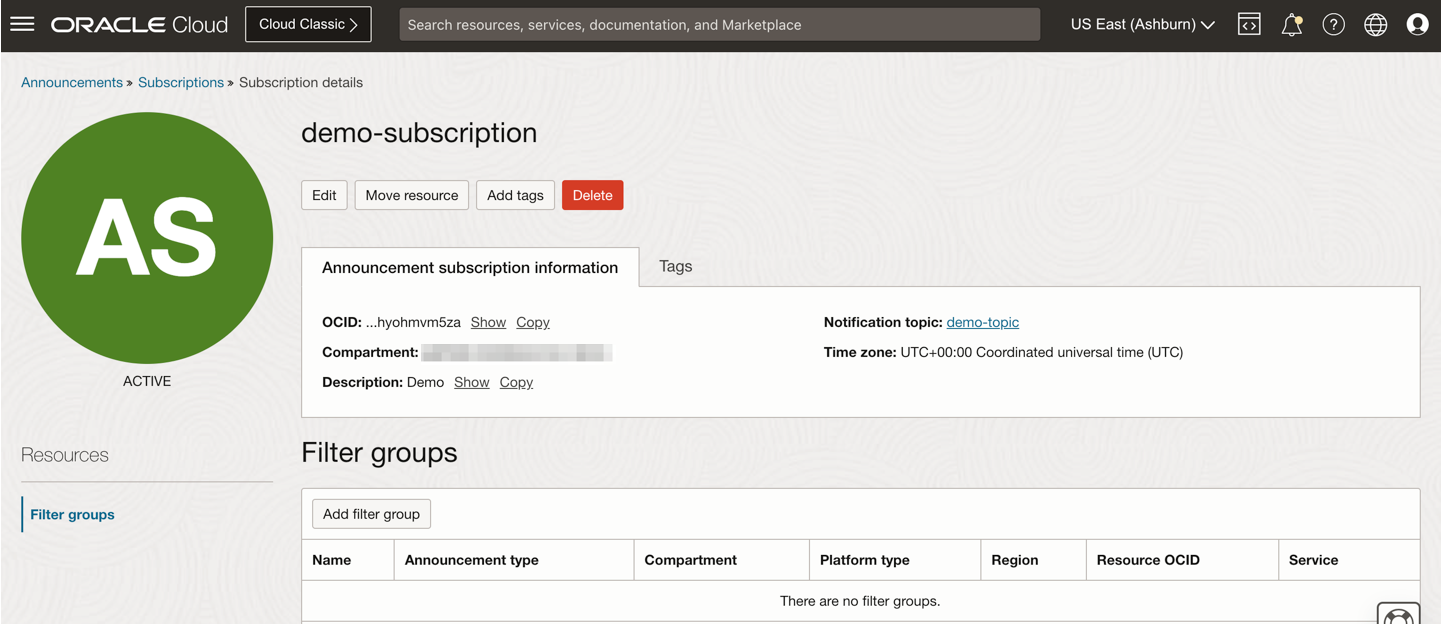
Task: Open the Help menu icon
Action: [1333, 23]
